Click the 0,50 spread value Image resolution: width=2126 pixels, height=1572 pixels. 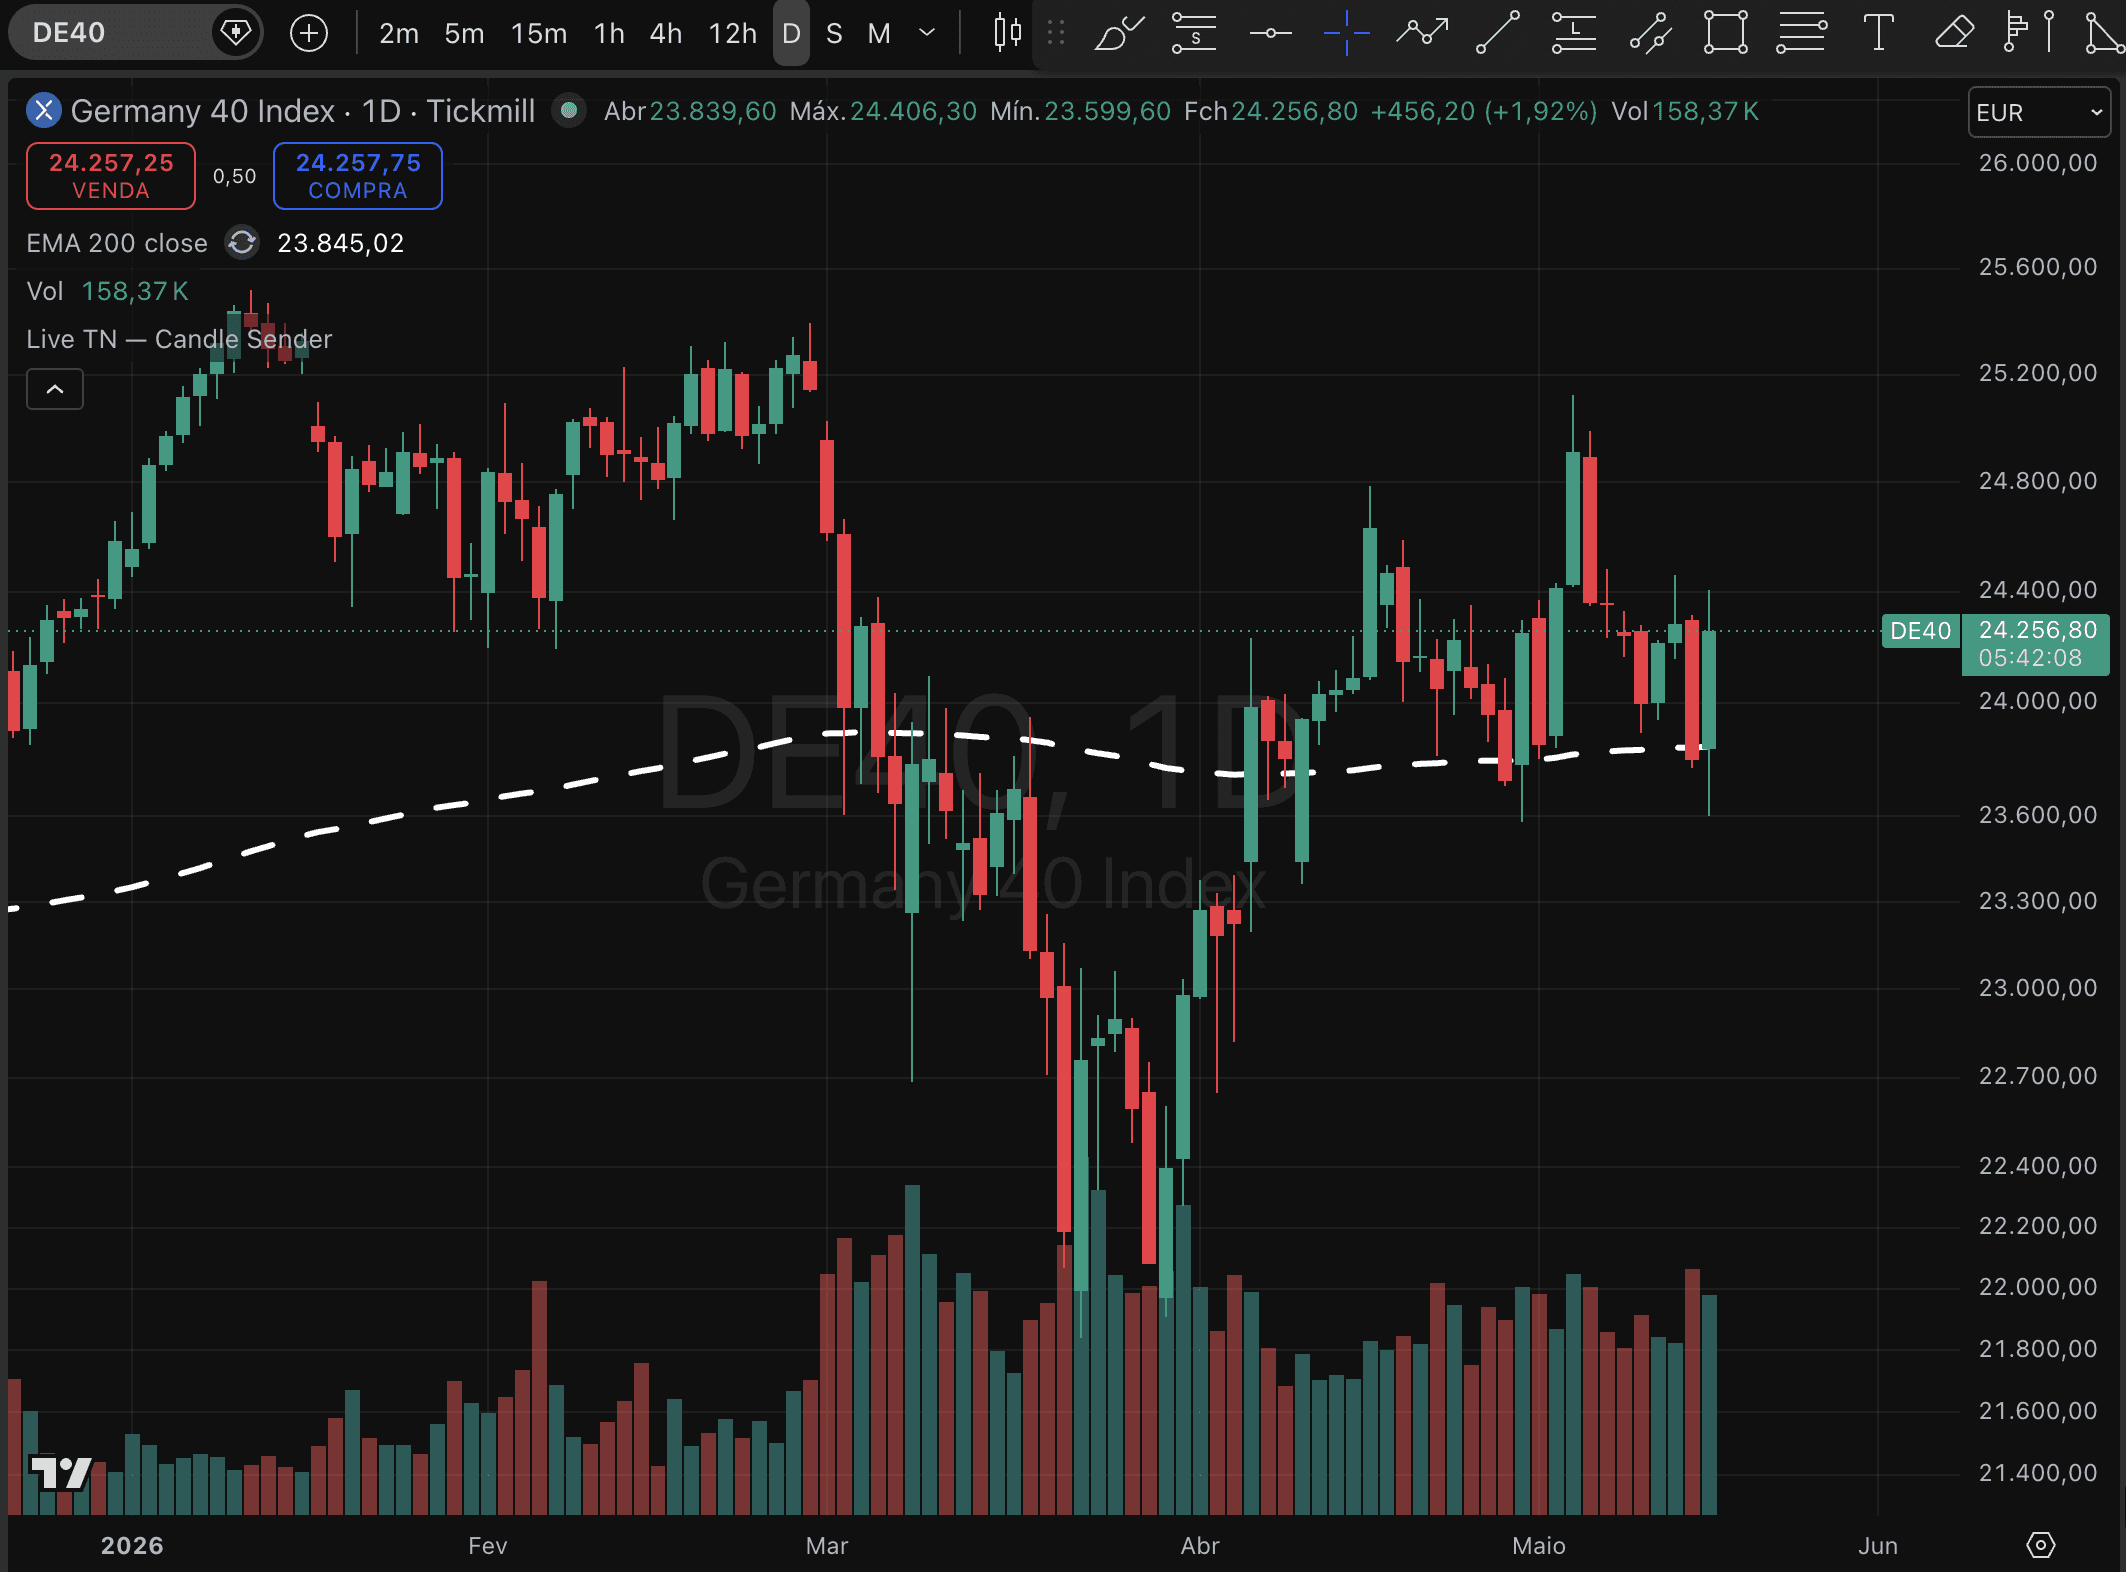234,177
